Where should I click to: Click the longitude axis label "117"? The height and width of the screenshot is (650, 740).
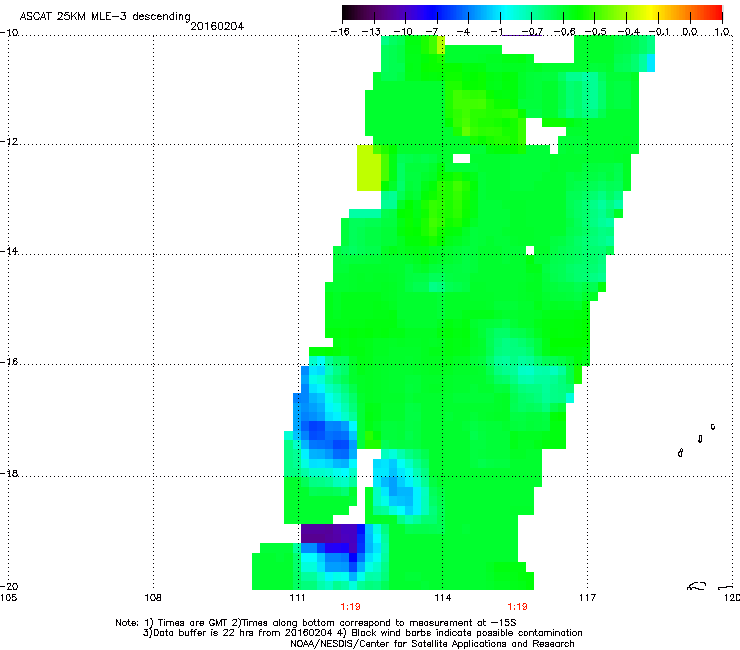pos(588,598)
